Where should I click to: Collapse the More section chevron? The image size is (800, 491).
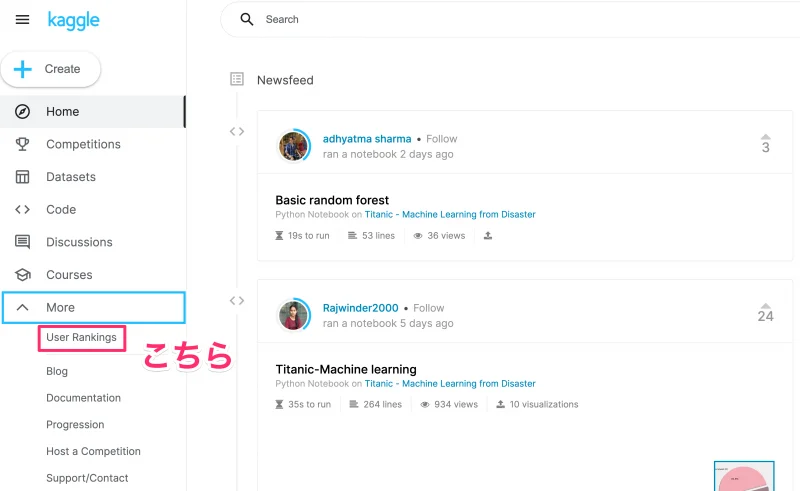click(22, 307)
